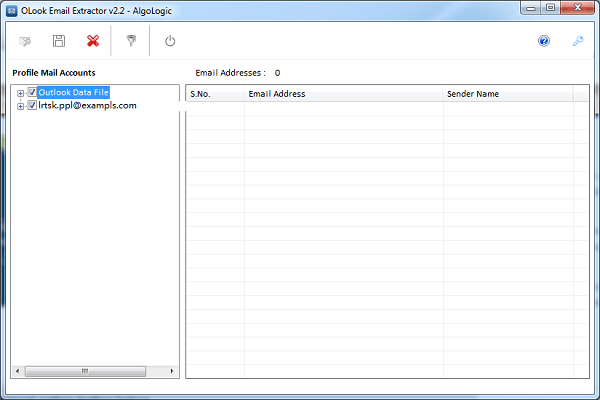Image resolution: width=600 pixels, height=400 pixels.
Task: Click the extract emails toolbar icon
Action: tap(25, 41)
